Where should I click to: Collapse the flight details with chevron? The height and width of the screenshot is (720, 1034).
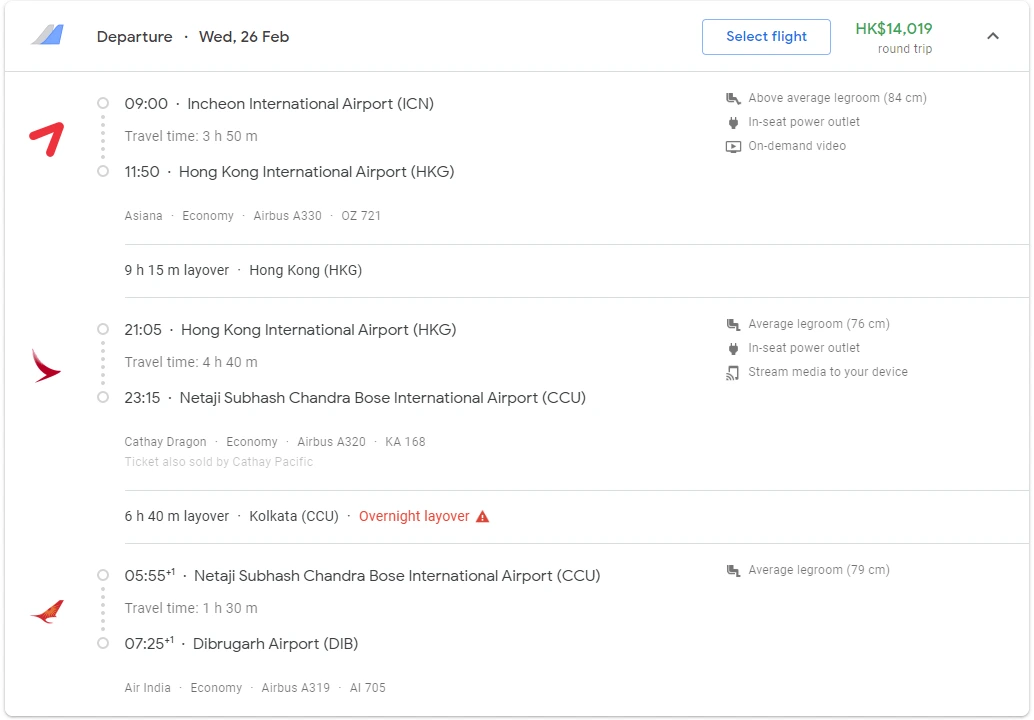tap(992, 37)
